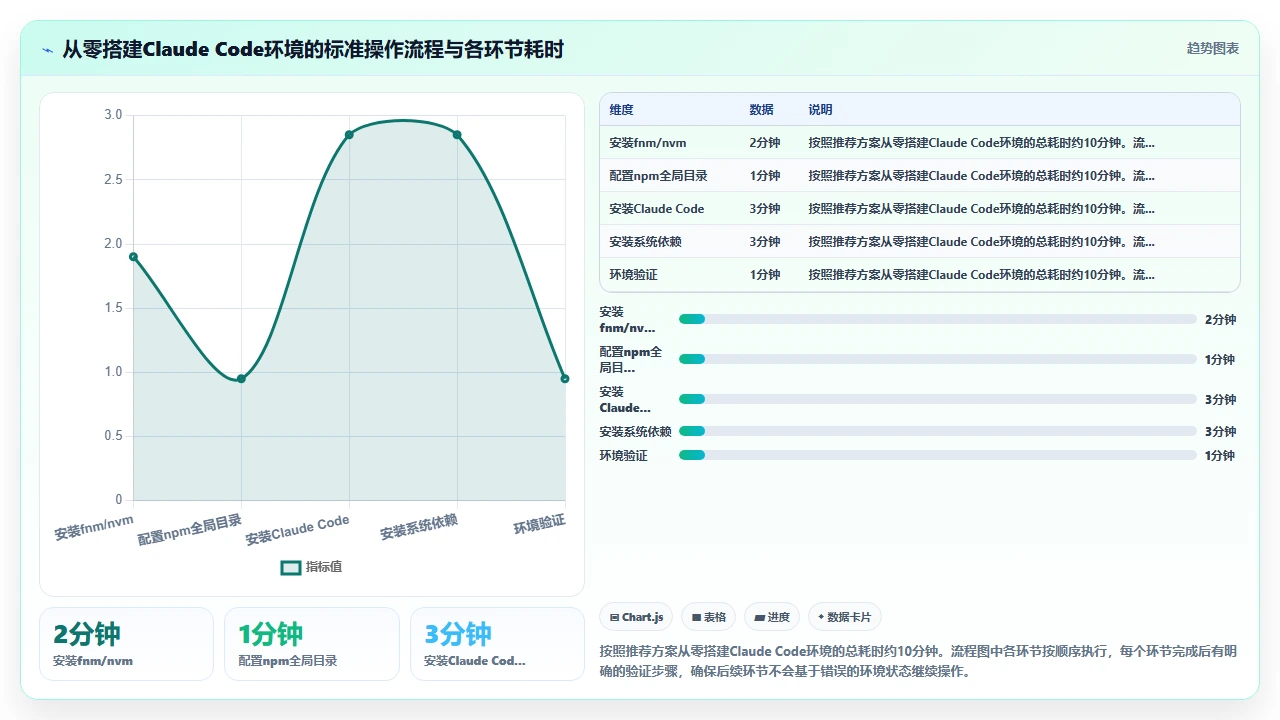Click the 指标值 legend label
1280x720 pixels.
[x=324, y=567]
